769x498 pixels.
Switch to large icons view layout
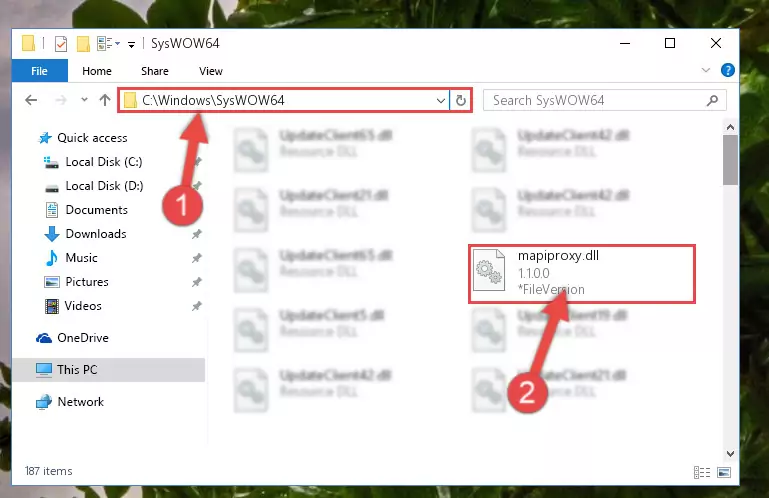(723, 472)
